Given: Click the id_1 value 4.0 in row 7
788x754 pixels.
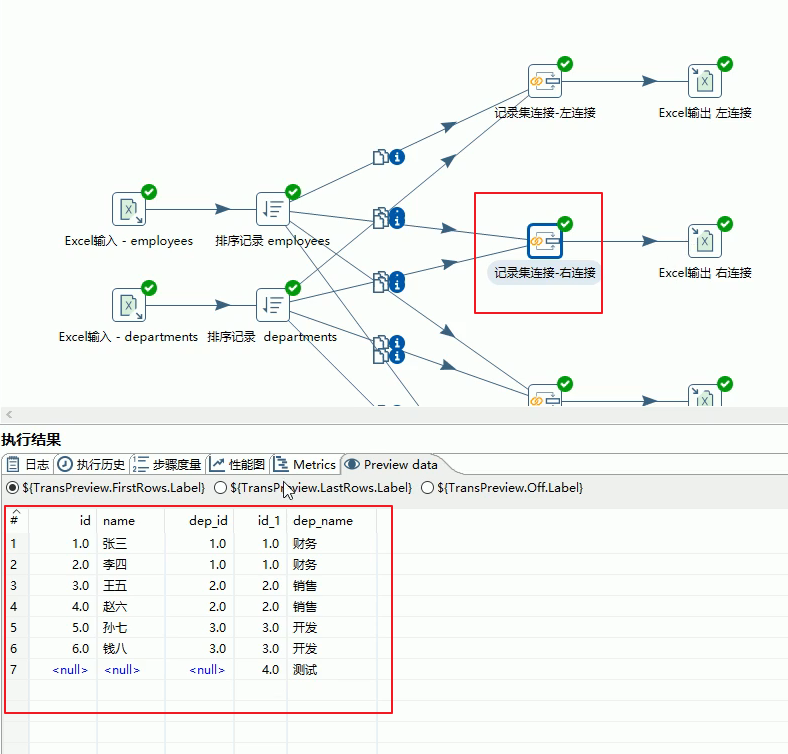Looking at the screenshot, I should tap(260, 670).
